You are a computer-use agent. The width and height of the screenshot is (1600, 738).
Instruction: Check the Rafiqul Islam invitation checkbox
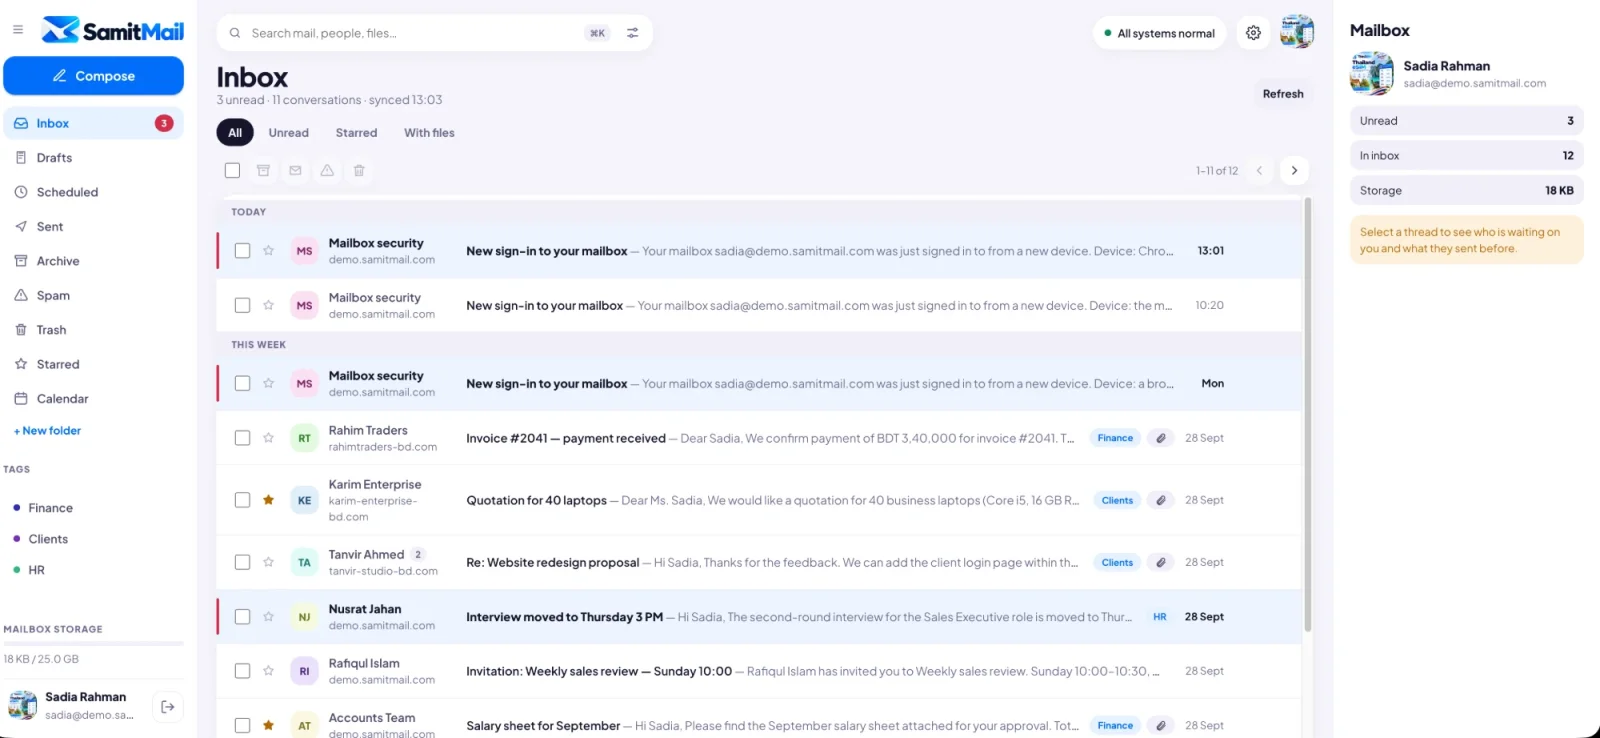[242, 671]
